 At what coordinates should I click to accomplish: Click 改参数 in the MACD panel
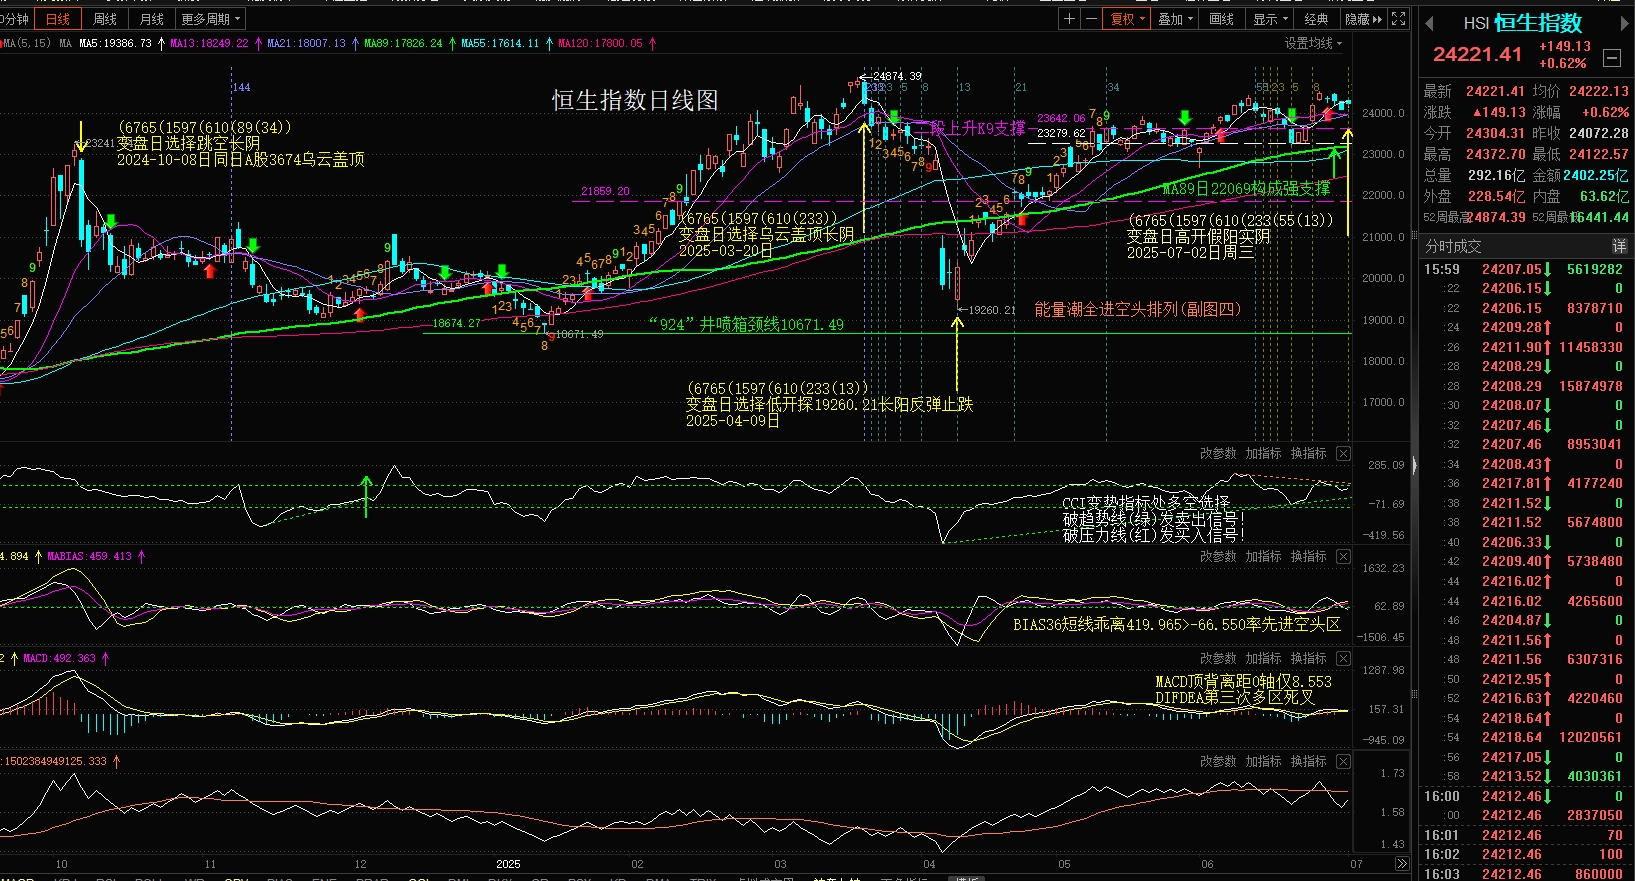point(1218,659)
